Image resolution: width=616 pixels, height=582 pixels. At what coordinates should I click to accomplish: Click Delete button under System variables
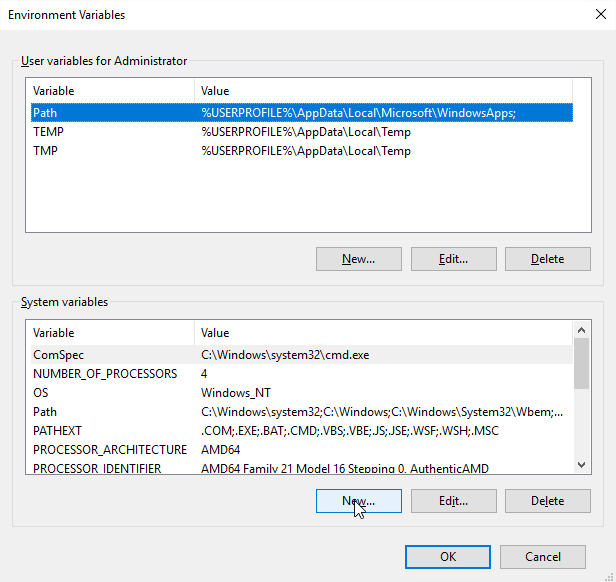[547, 500]
